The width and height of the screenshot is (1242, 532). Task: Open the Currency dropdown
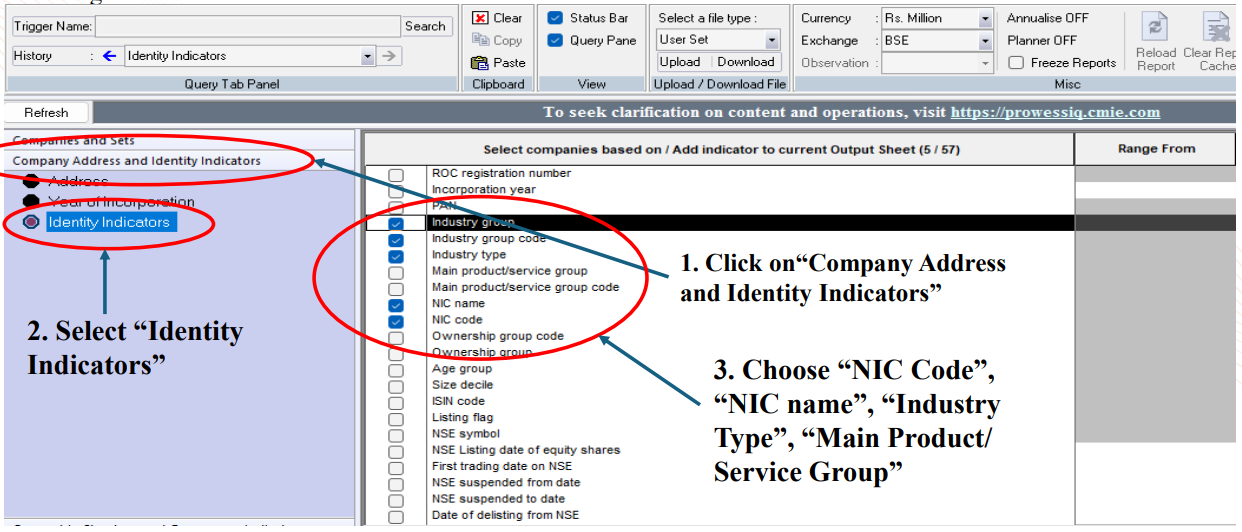click(985, 19)
